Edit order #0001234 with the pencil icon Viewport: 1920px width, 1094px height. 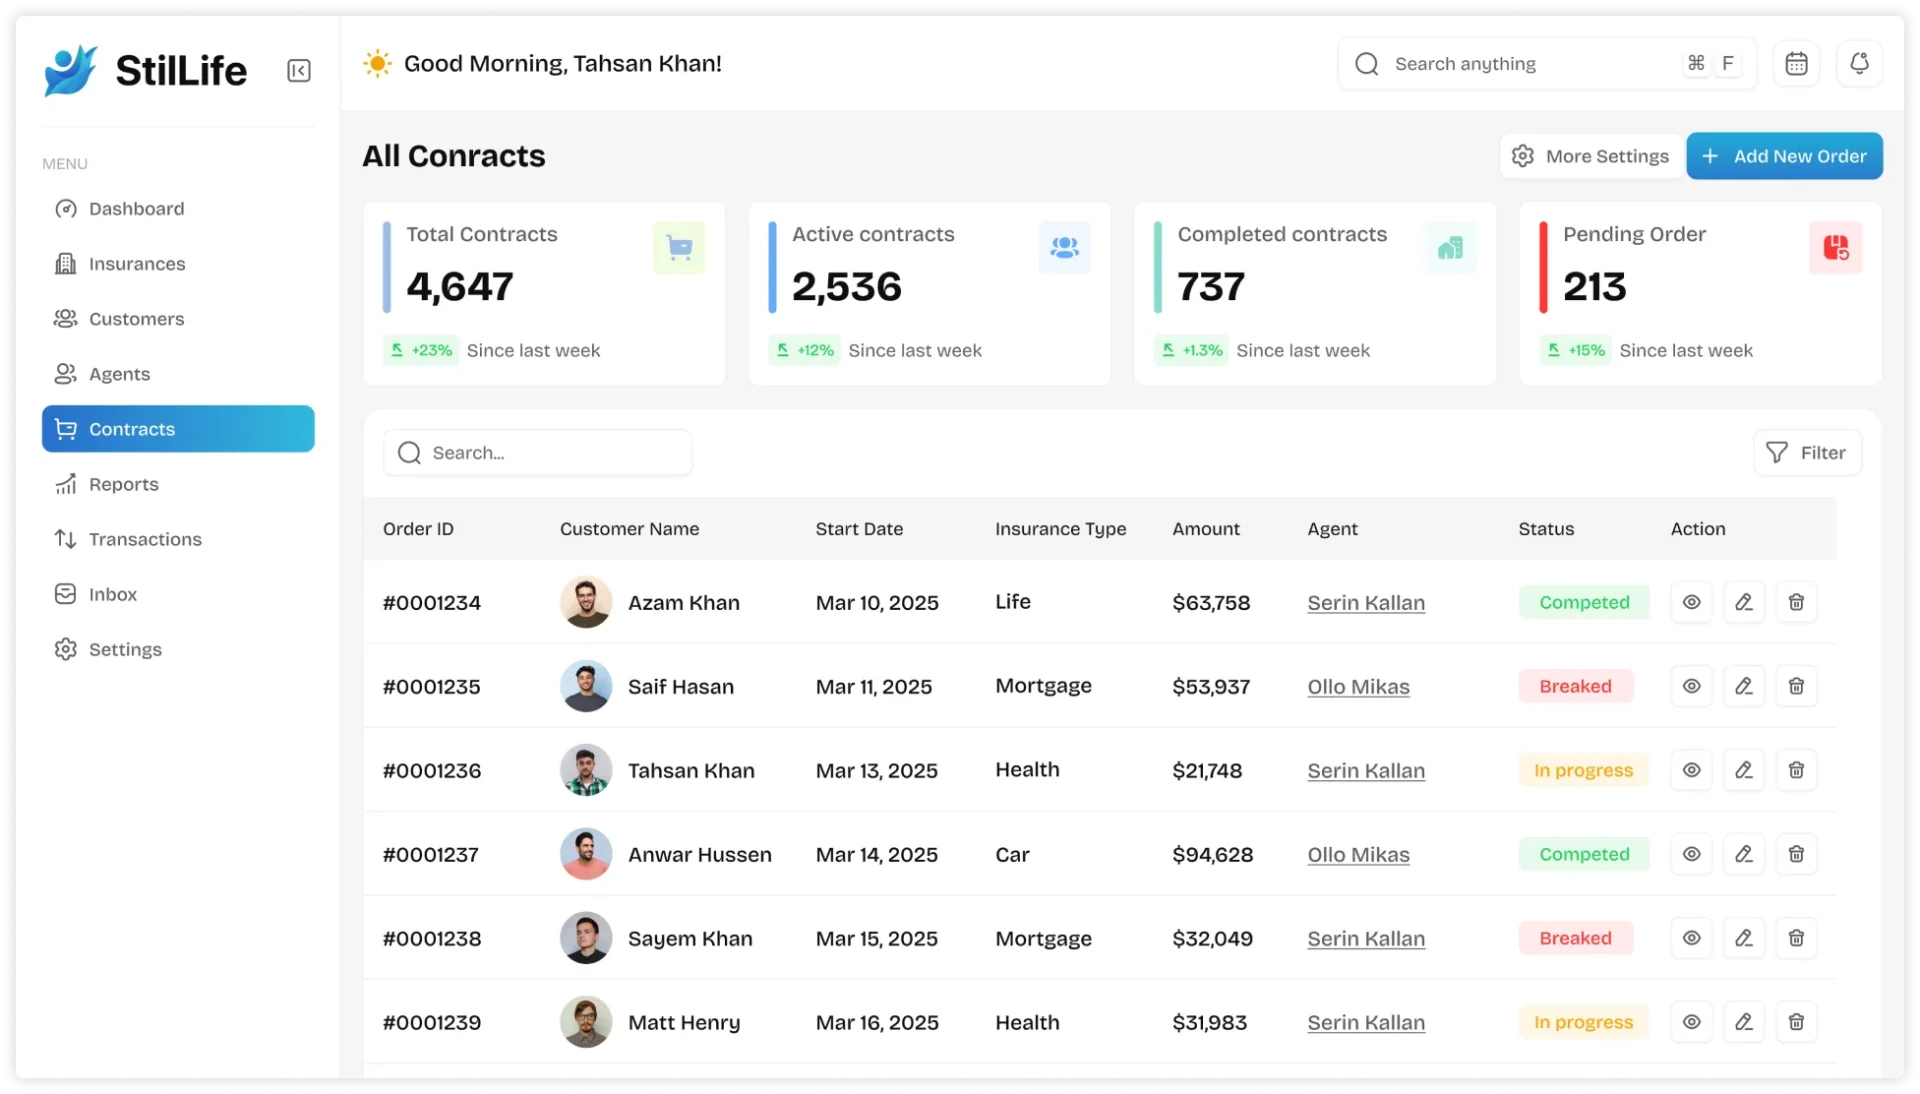1743,602
